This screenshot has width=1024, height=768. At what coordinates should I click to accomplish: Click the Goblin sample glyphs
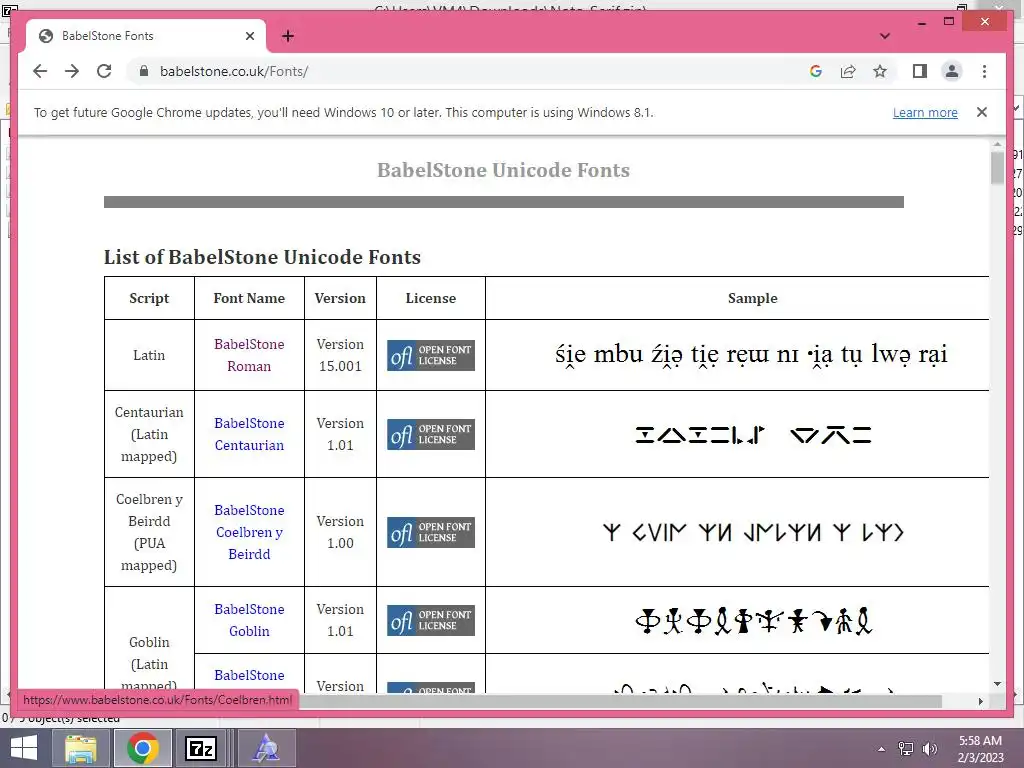pos(753,620)
